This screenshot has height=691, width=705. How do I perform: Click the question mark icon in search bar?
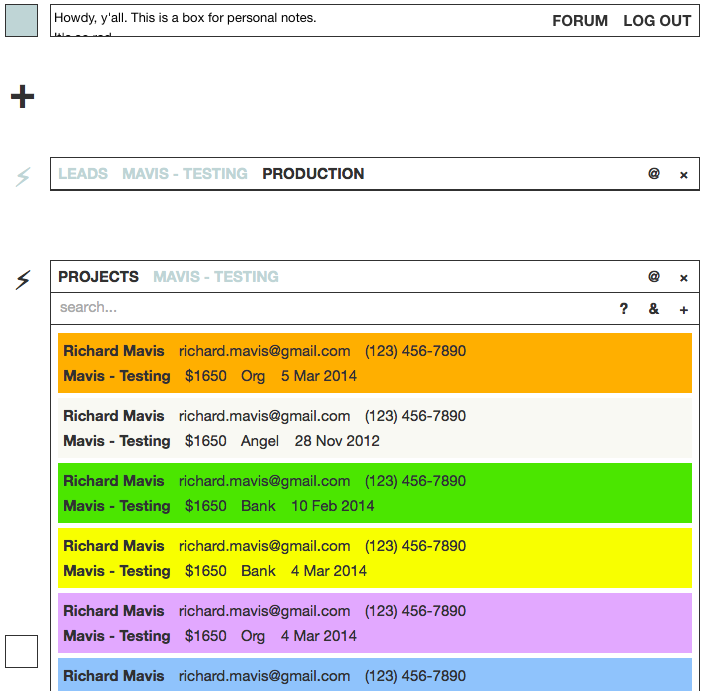tap(624, 309)
